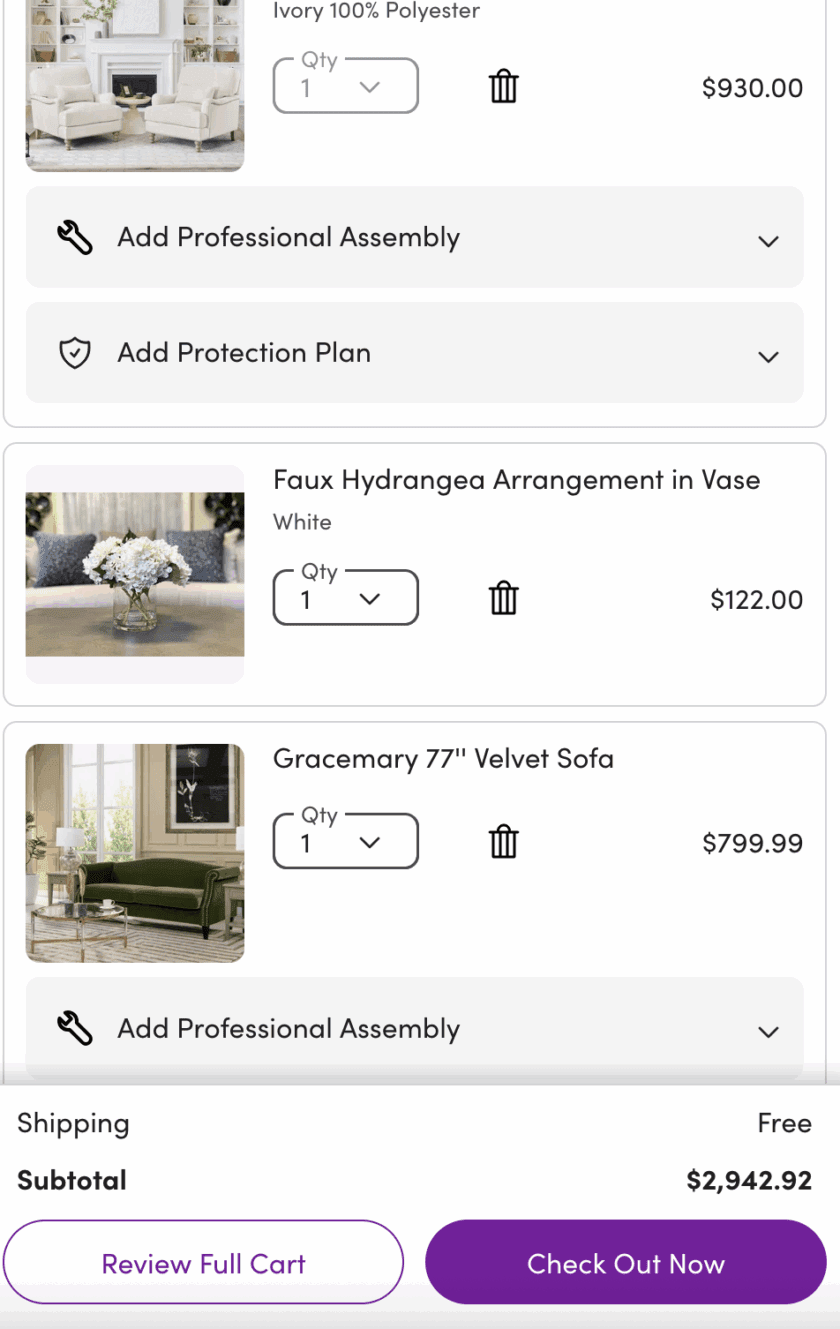Open quantity dropdown for Gracemary Velvet Sofa

pyautogui.click(x=345, y=843)
